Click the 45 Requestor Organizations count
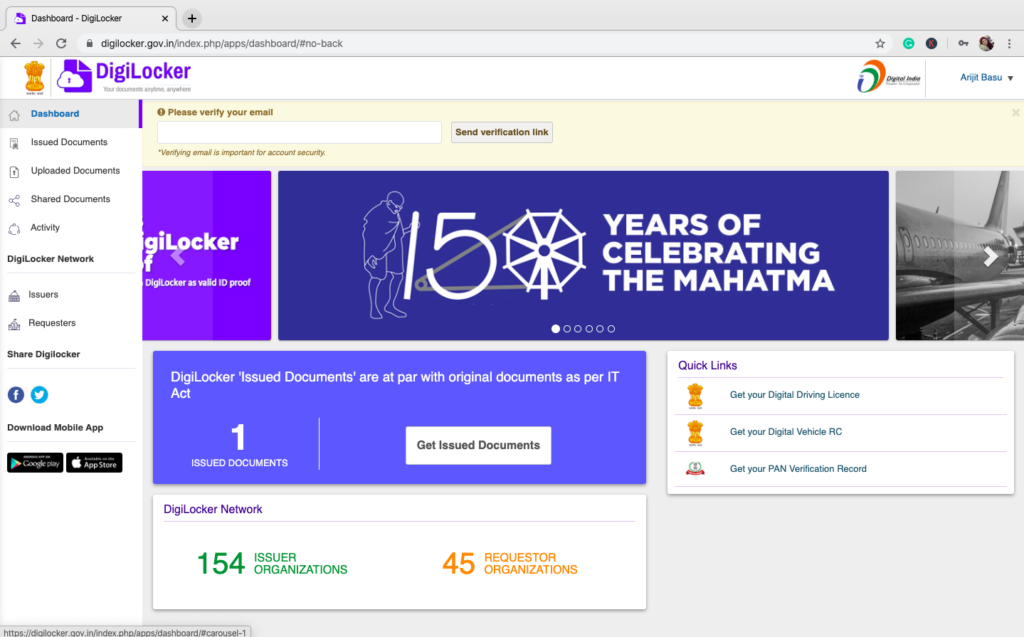The image size is (1024, 637). pos(509,563)
